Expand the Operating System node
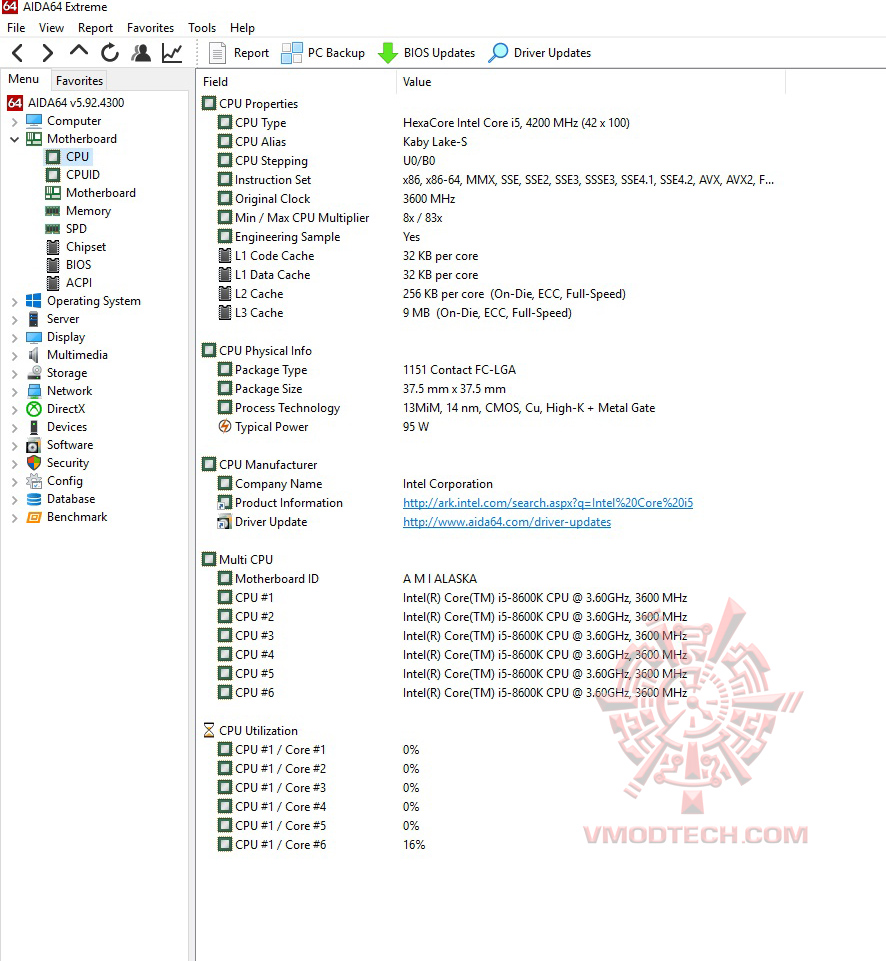This screenshot has height=961, width=886. (15, 302)
